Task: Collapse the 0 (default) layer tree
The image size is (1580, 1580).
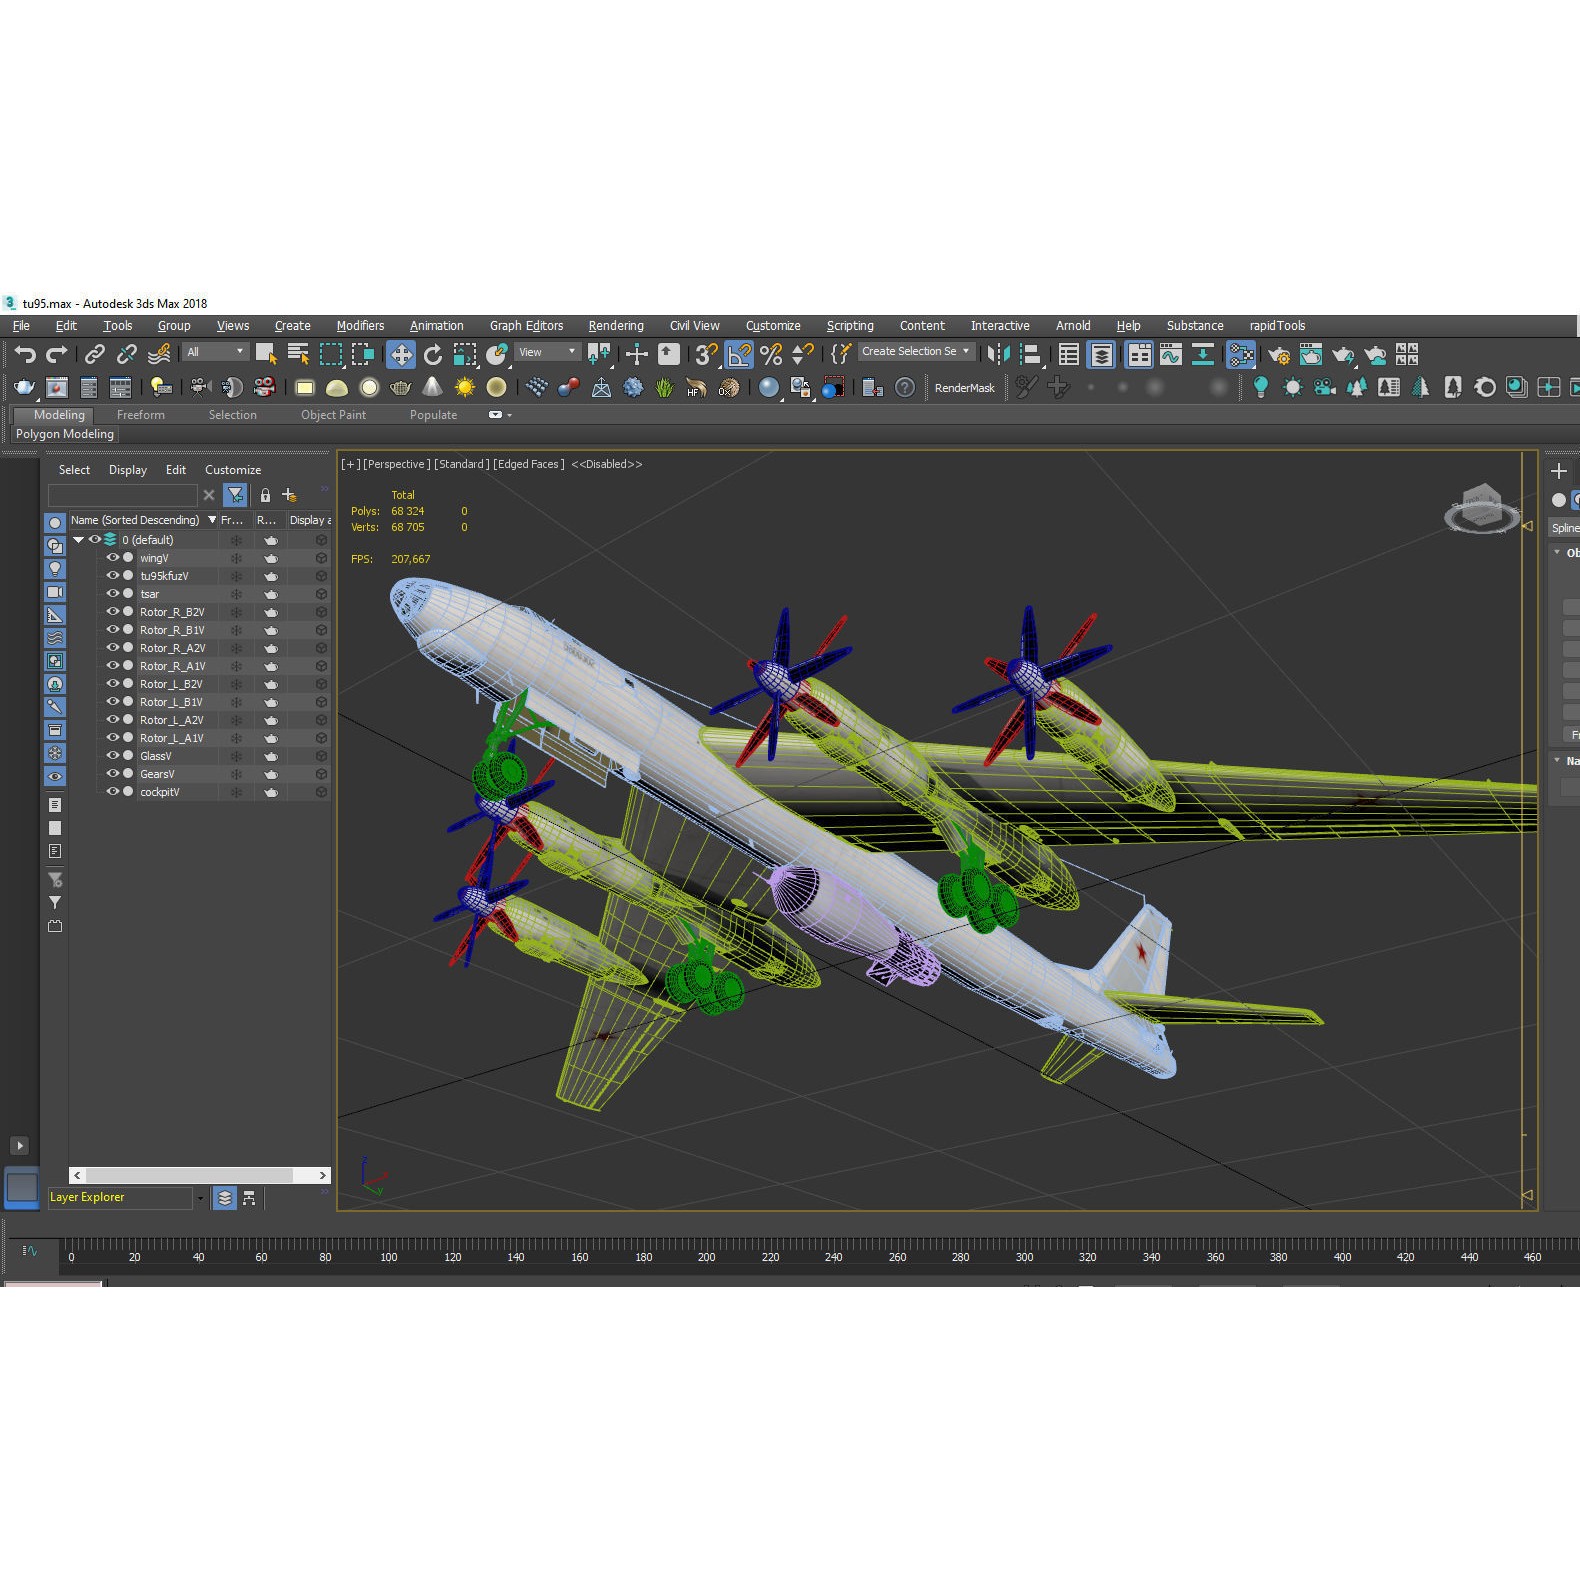Action: click(x=78, y=540)
